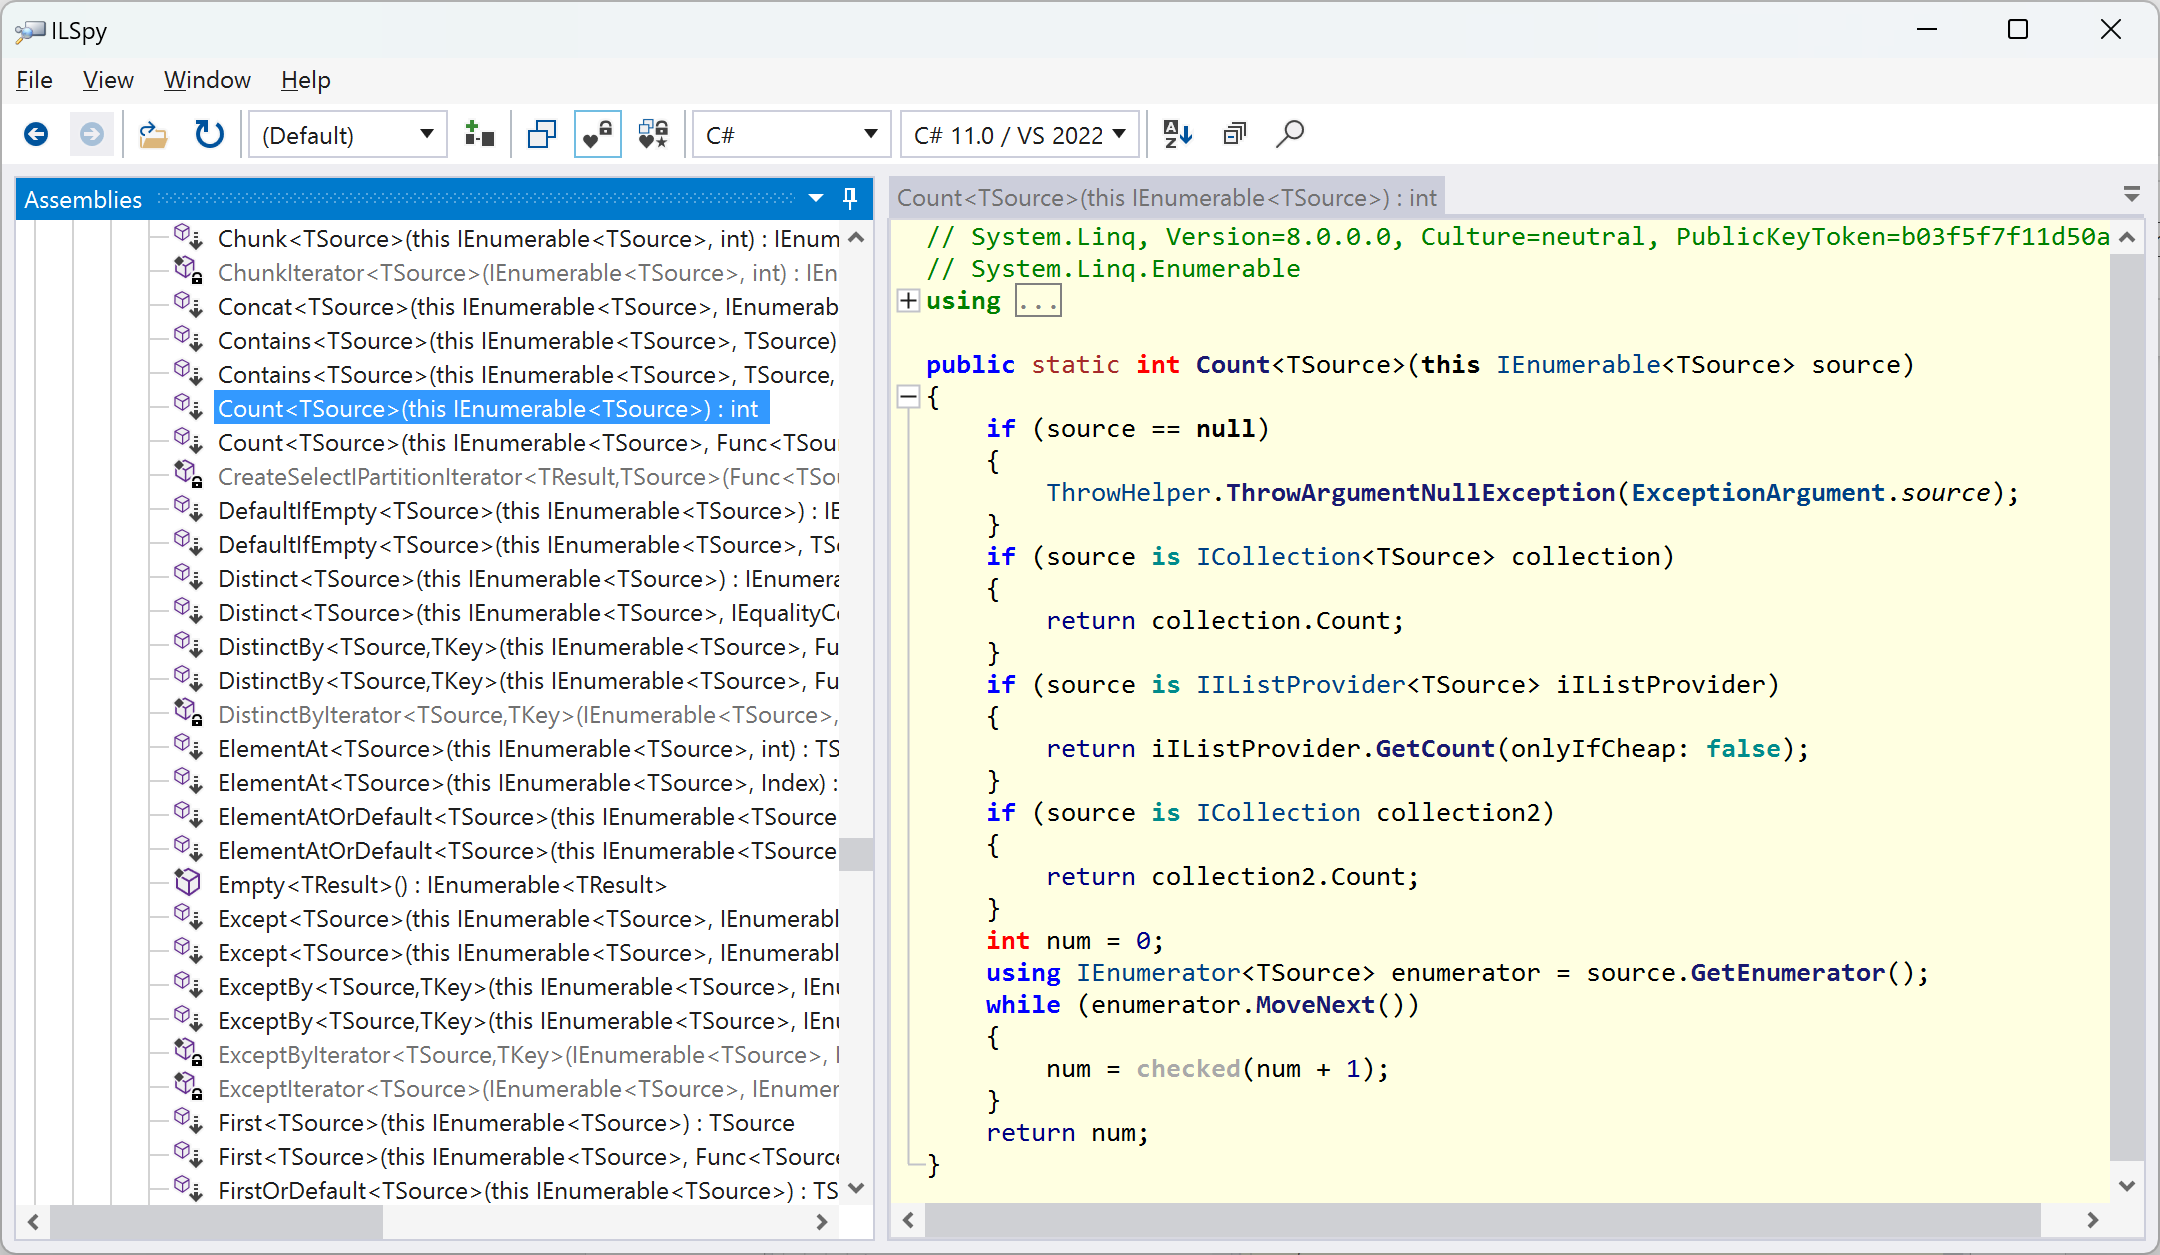Click icon of CreateSelectIPartitionIterator method
The width and height of the screenshot is (2160, 1255).
(188, 475)
